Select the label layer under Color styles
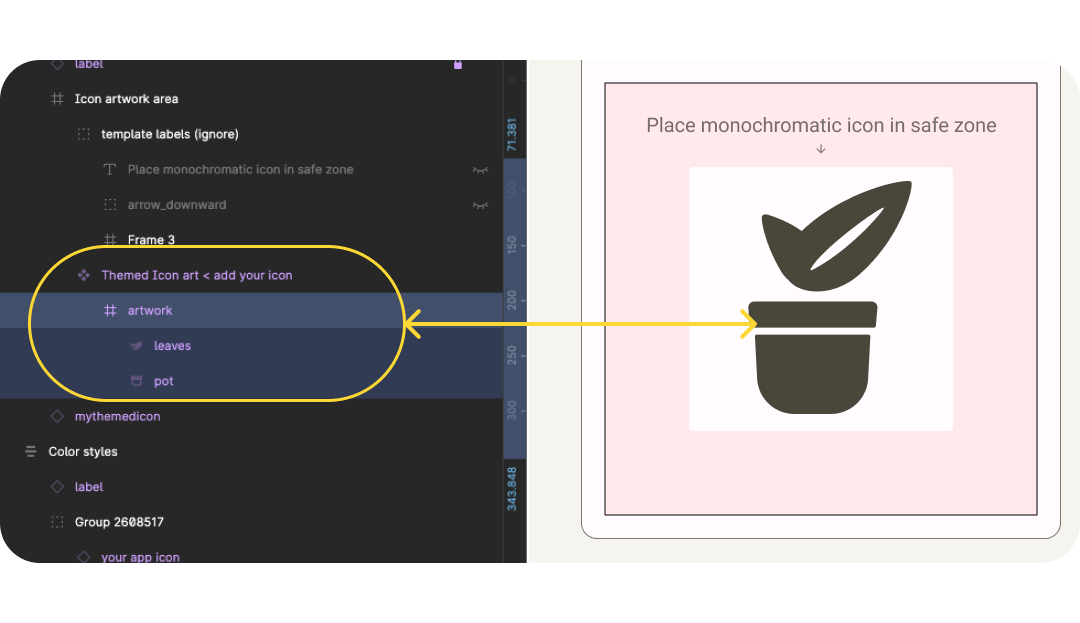Viewport: 1080px width, 623px height. 89,487
